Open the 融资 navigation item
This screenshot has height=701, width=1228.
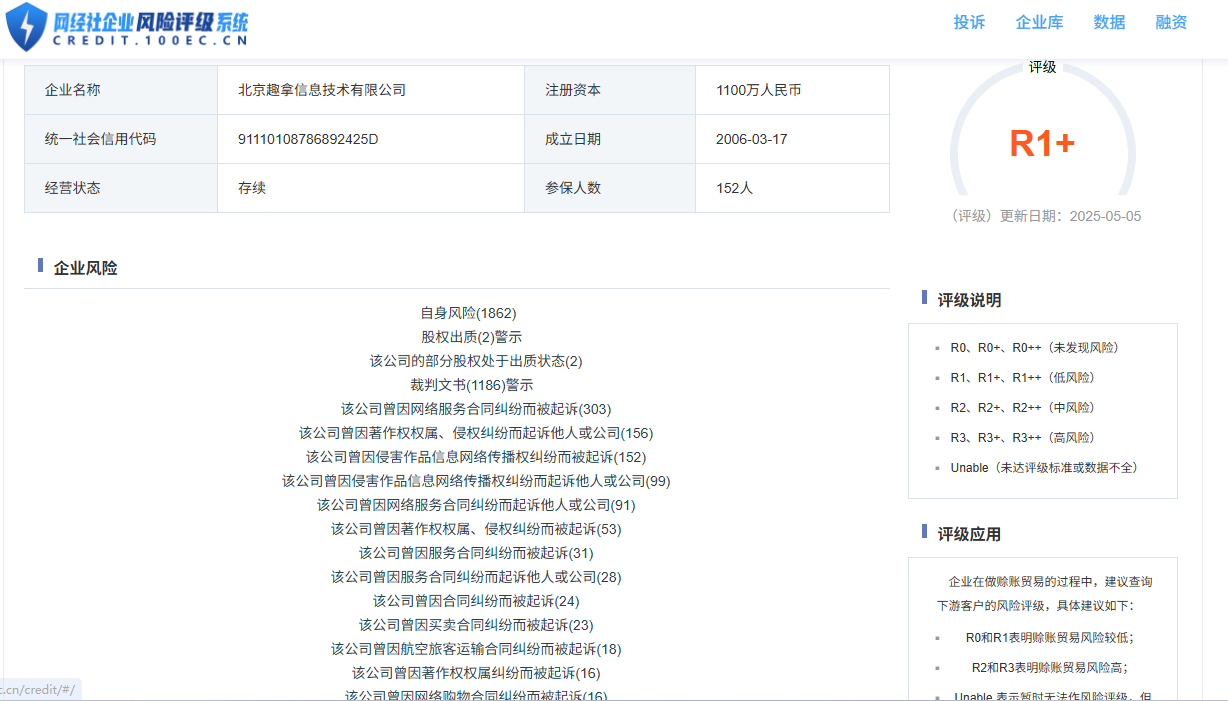click(x=1171, y=22)
